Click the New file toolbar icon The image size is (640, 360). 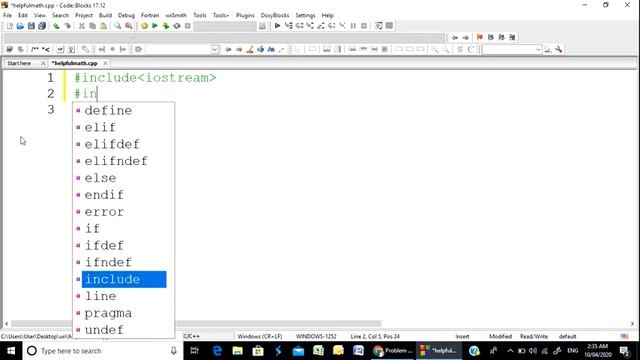coord(9,26)
